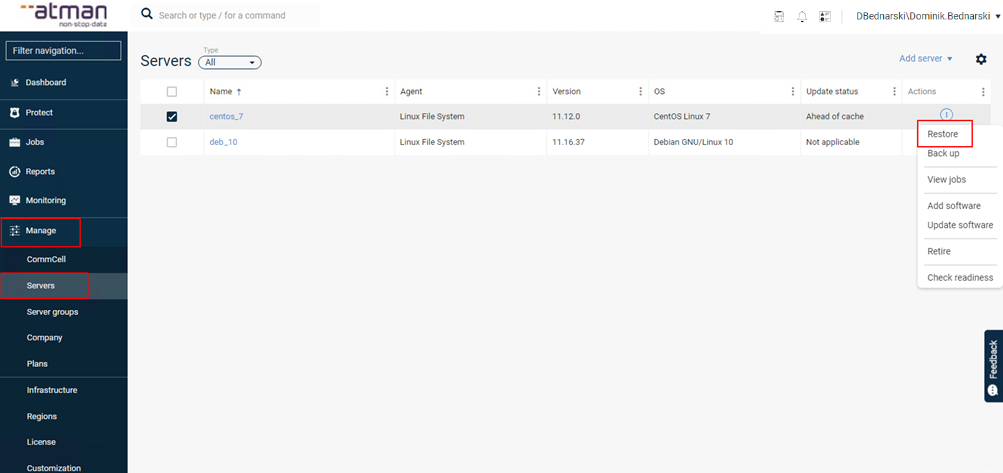Go to Company in sidebar
Screen dimensions: 1003x473
click(x=44, y=337)
